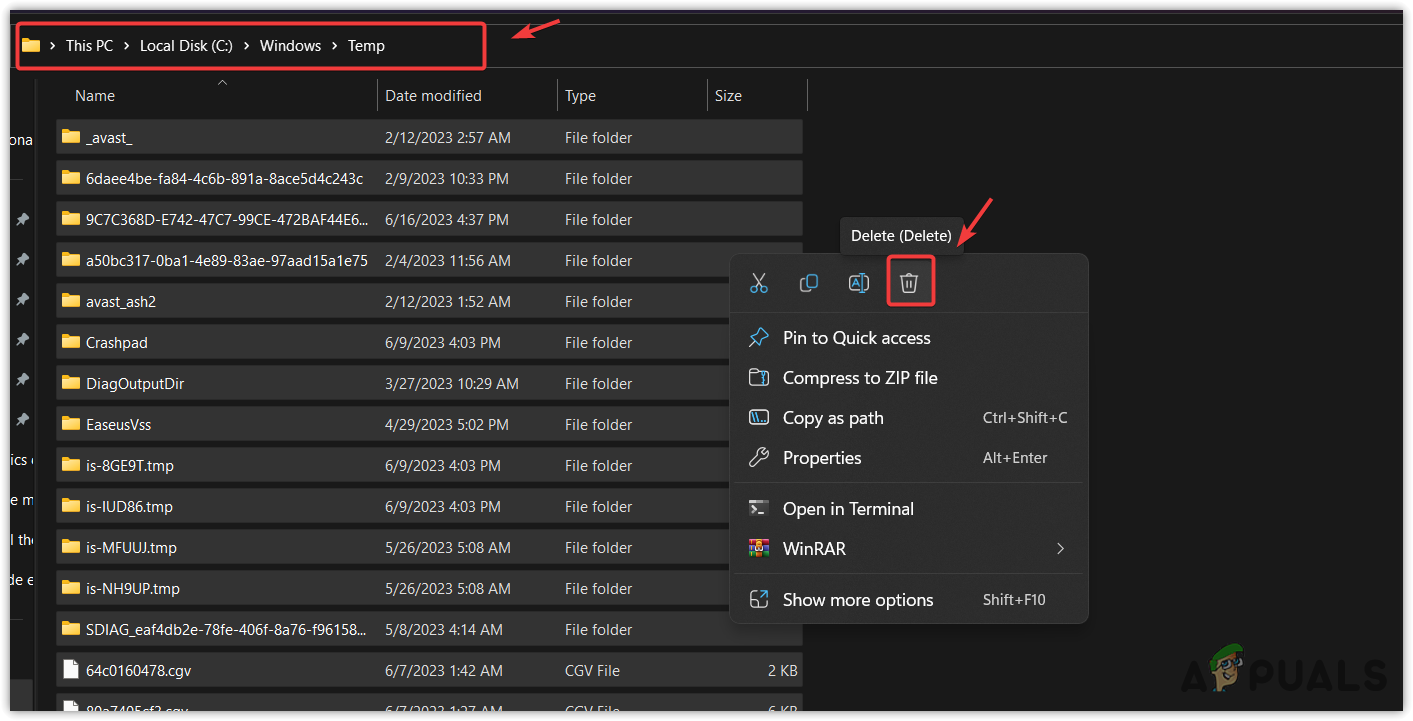The height and width of the screenshot is (721, 1413).
Task: Navigate to Local Disk (C:) in the breadcrumb
Action: [x=186, y=46]
